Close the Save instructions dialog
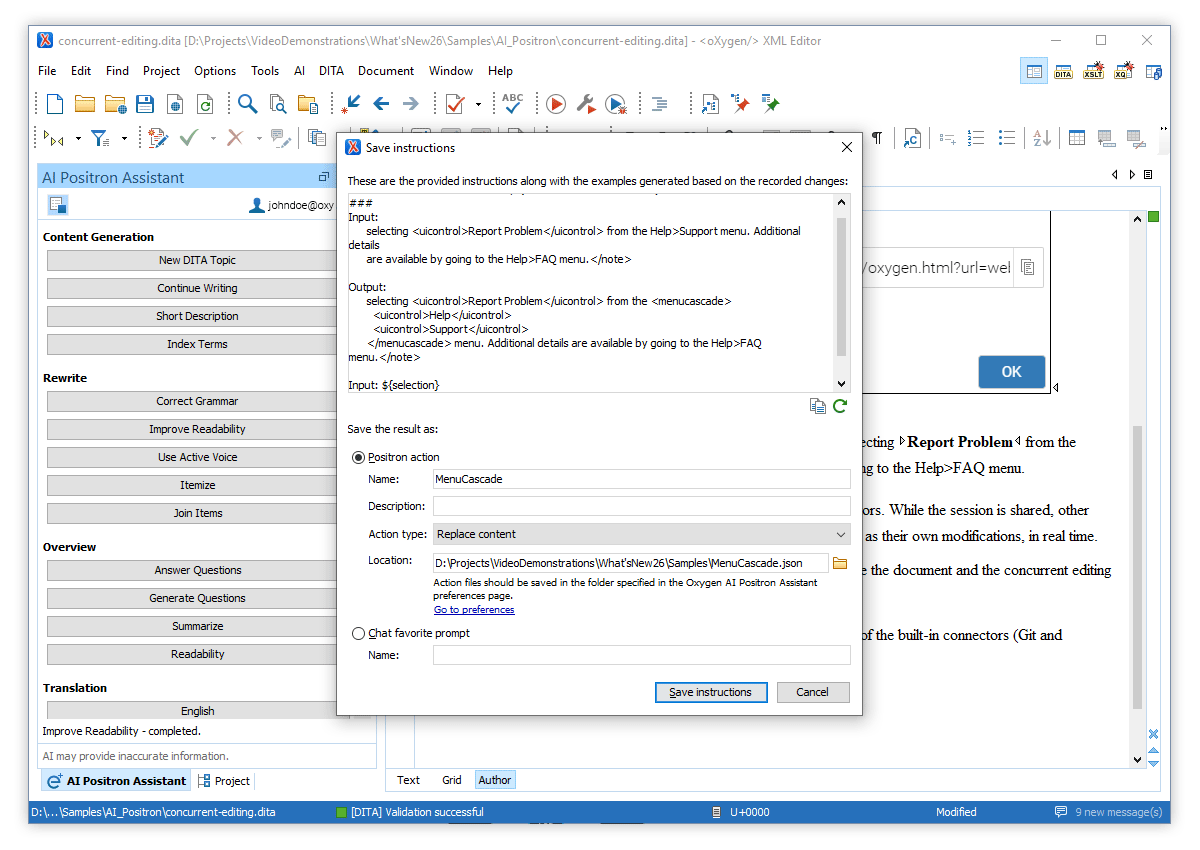1200x850 pixels. [x=847, y=147]
